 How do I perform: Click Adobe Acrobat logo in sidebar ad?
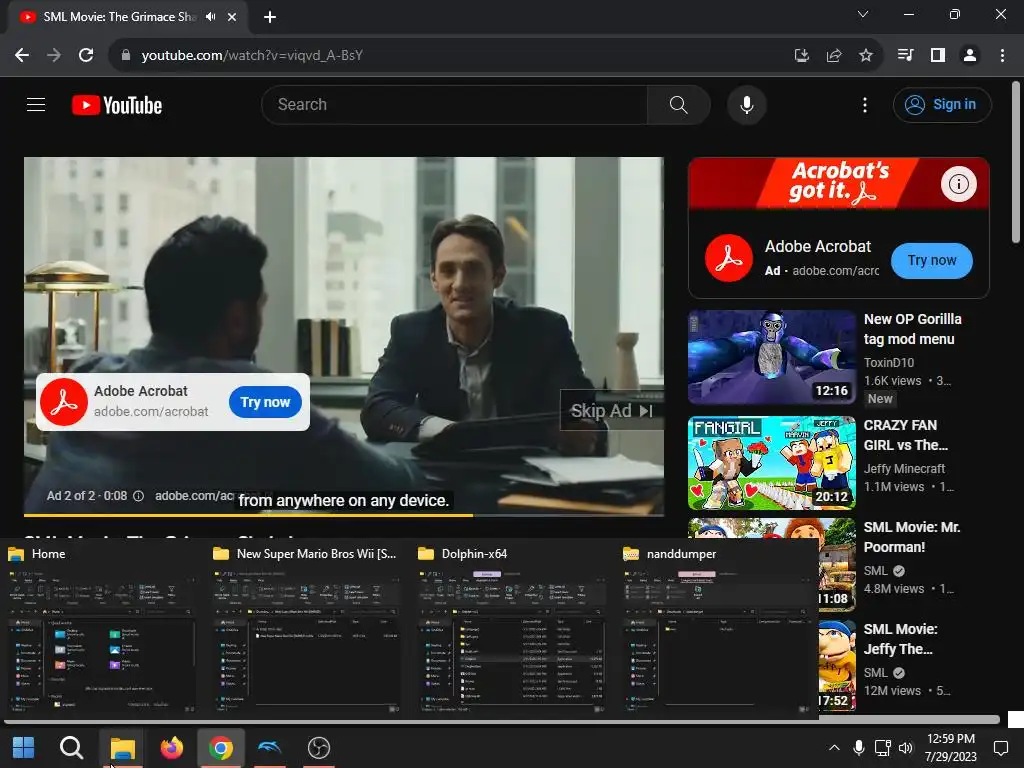pos(729,258)
